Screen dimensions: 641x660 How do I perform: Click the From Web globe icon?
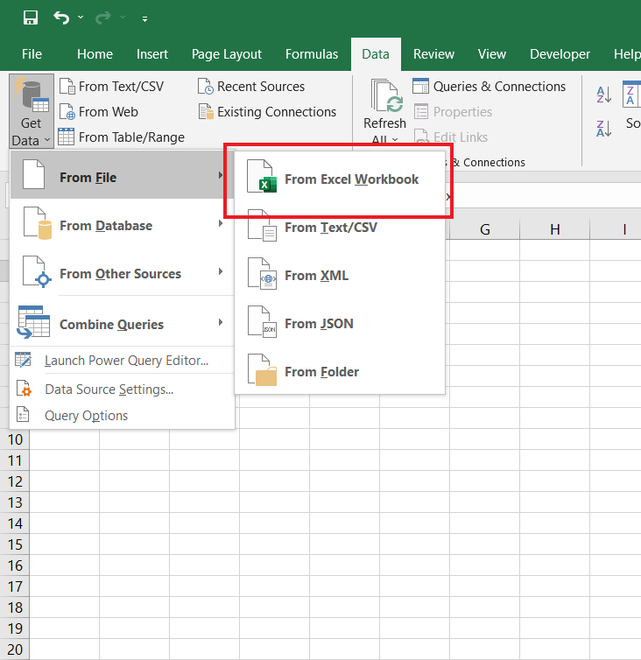pyautogui.click(x=67, y=112)
